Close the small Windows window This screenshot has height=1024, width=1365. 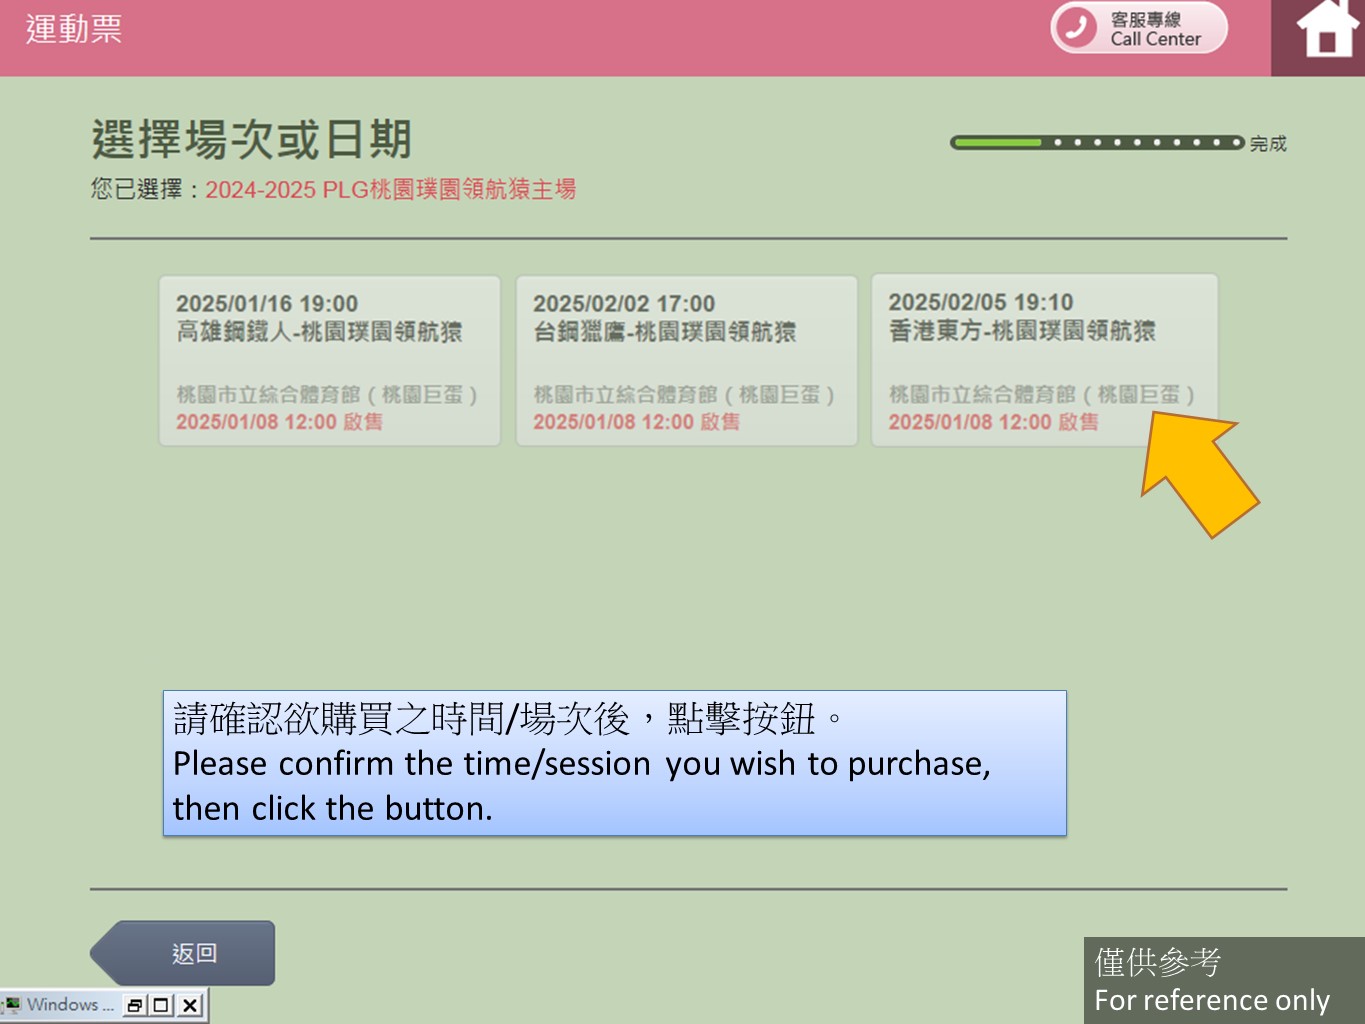(189, 1005)
